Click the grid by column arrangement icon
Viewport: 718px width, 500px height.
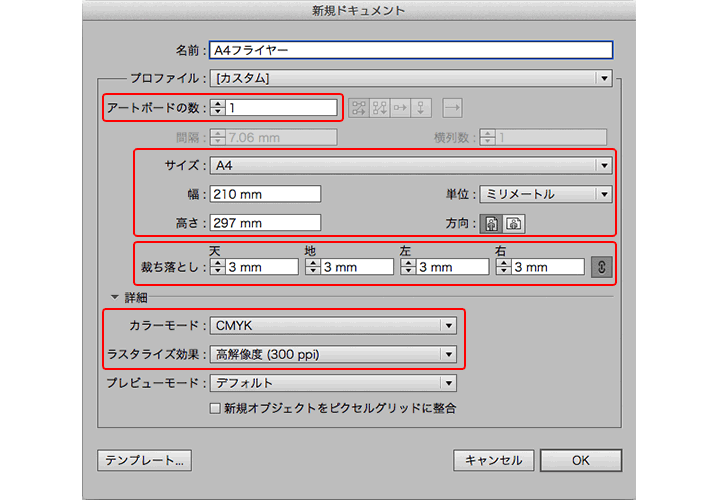[x=379, y=107]
